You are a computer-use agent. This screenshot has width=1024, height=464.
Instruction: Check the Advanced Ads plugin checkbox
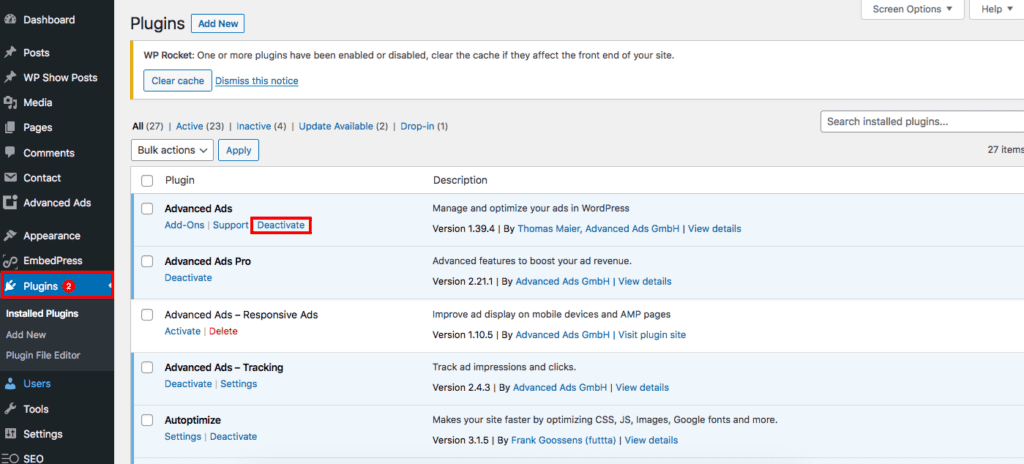click(x=147, y=208)
